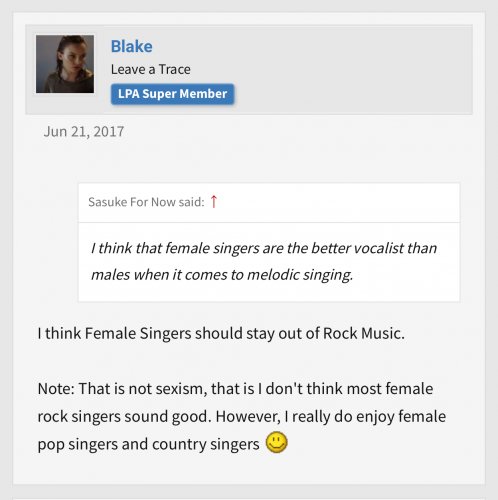Click the "males when it comes to melodic singing" line
The height and width of the screenshot is (500, 498).
pyautogui.click(x=222, y=275)
